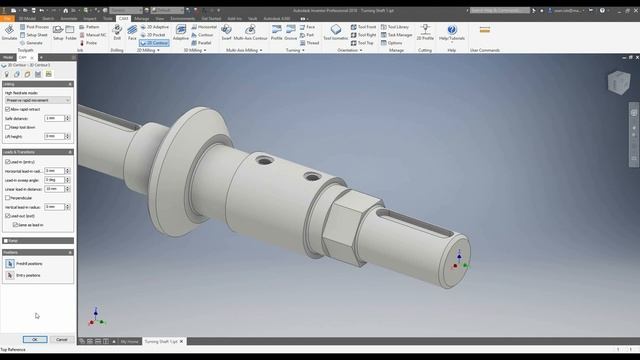Choose 3D Adaptive milling icon
Image resolution: width=640 pixels, height=360 pixels.
pos(180,32)
